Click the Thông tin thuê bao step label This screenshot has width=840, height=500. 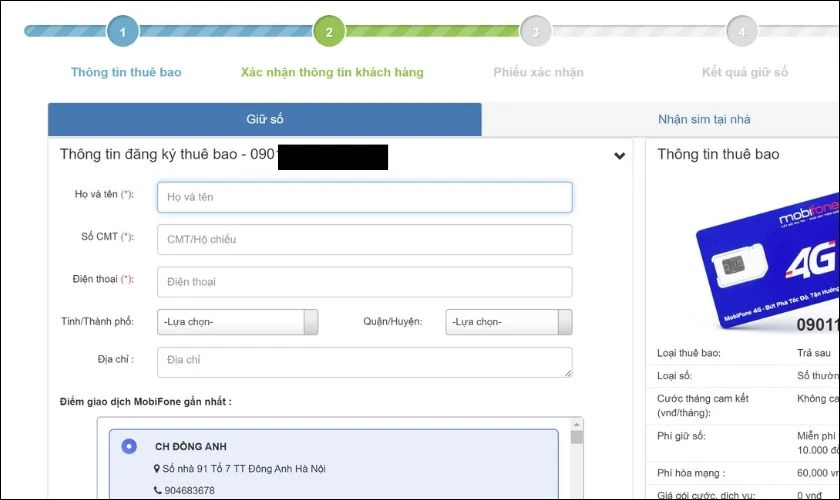point(126,72)
